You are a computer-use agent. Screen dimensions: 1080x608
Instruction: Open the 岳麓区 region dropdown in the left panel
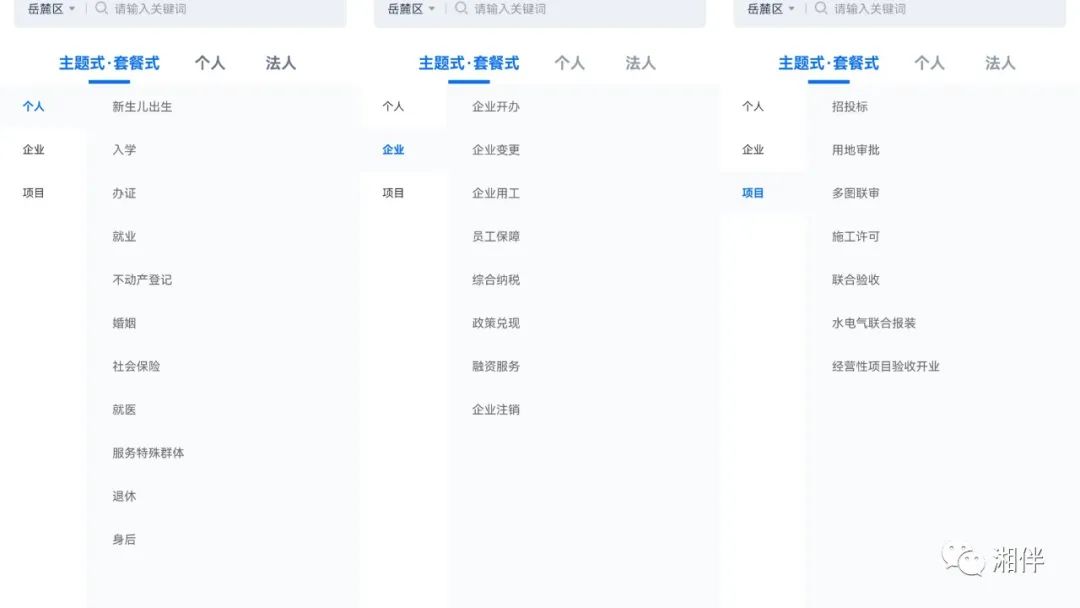pyautogui.click(x=48, y=9)
